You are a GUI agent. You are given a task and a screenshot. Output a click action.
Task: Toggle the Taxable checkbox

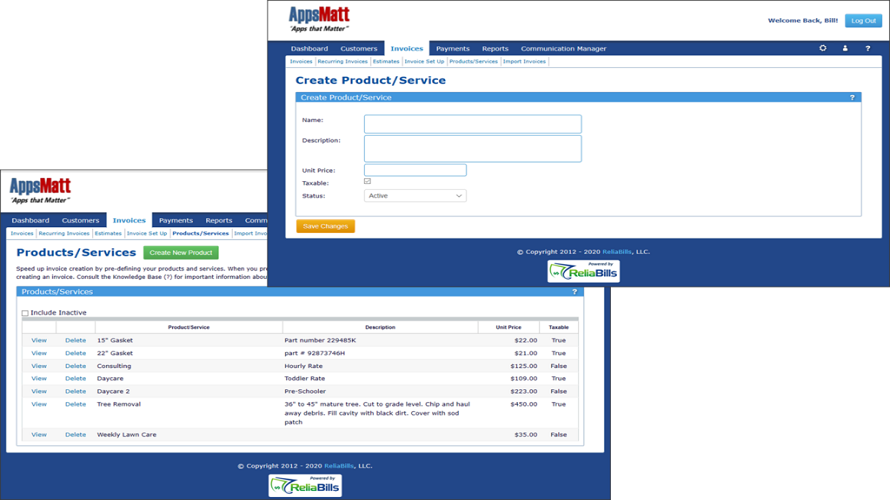[x=367, y=182]
